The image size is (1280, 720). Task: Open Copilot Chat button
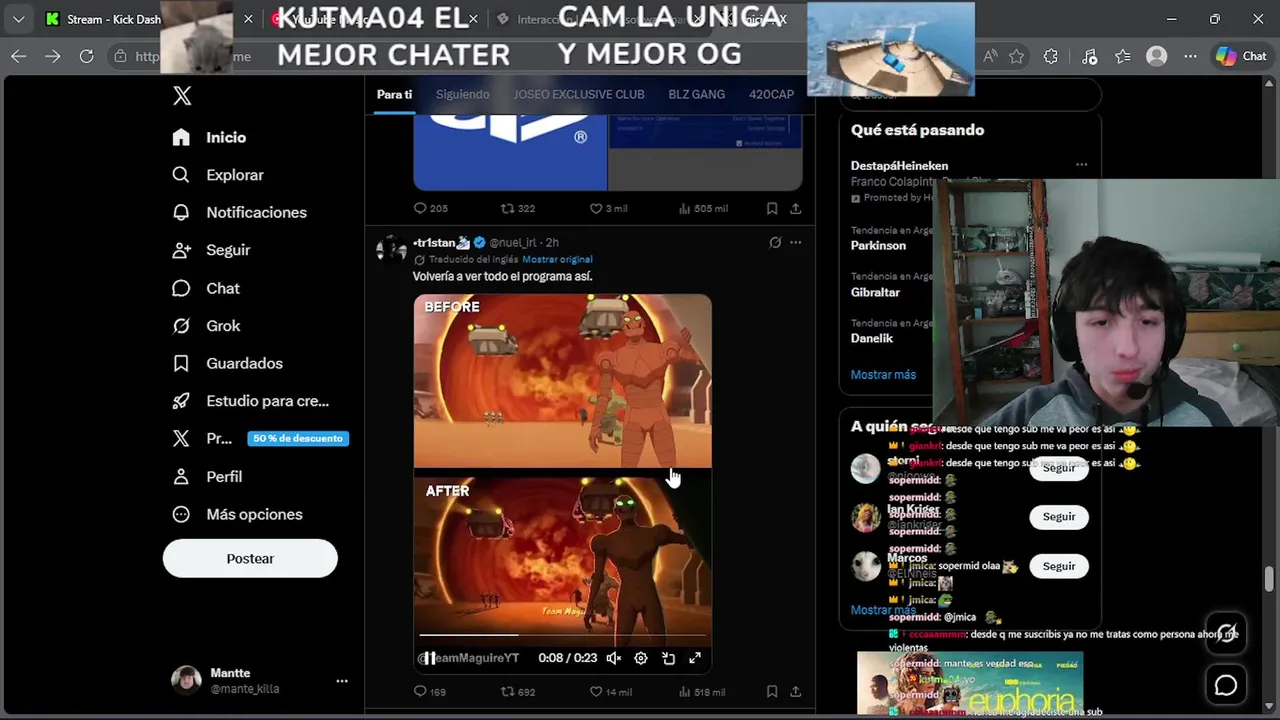point(1241,57)
